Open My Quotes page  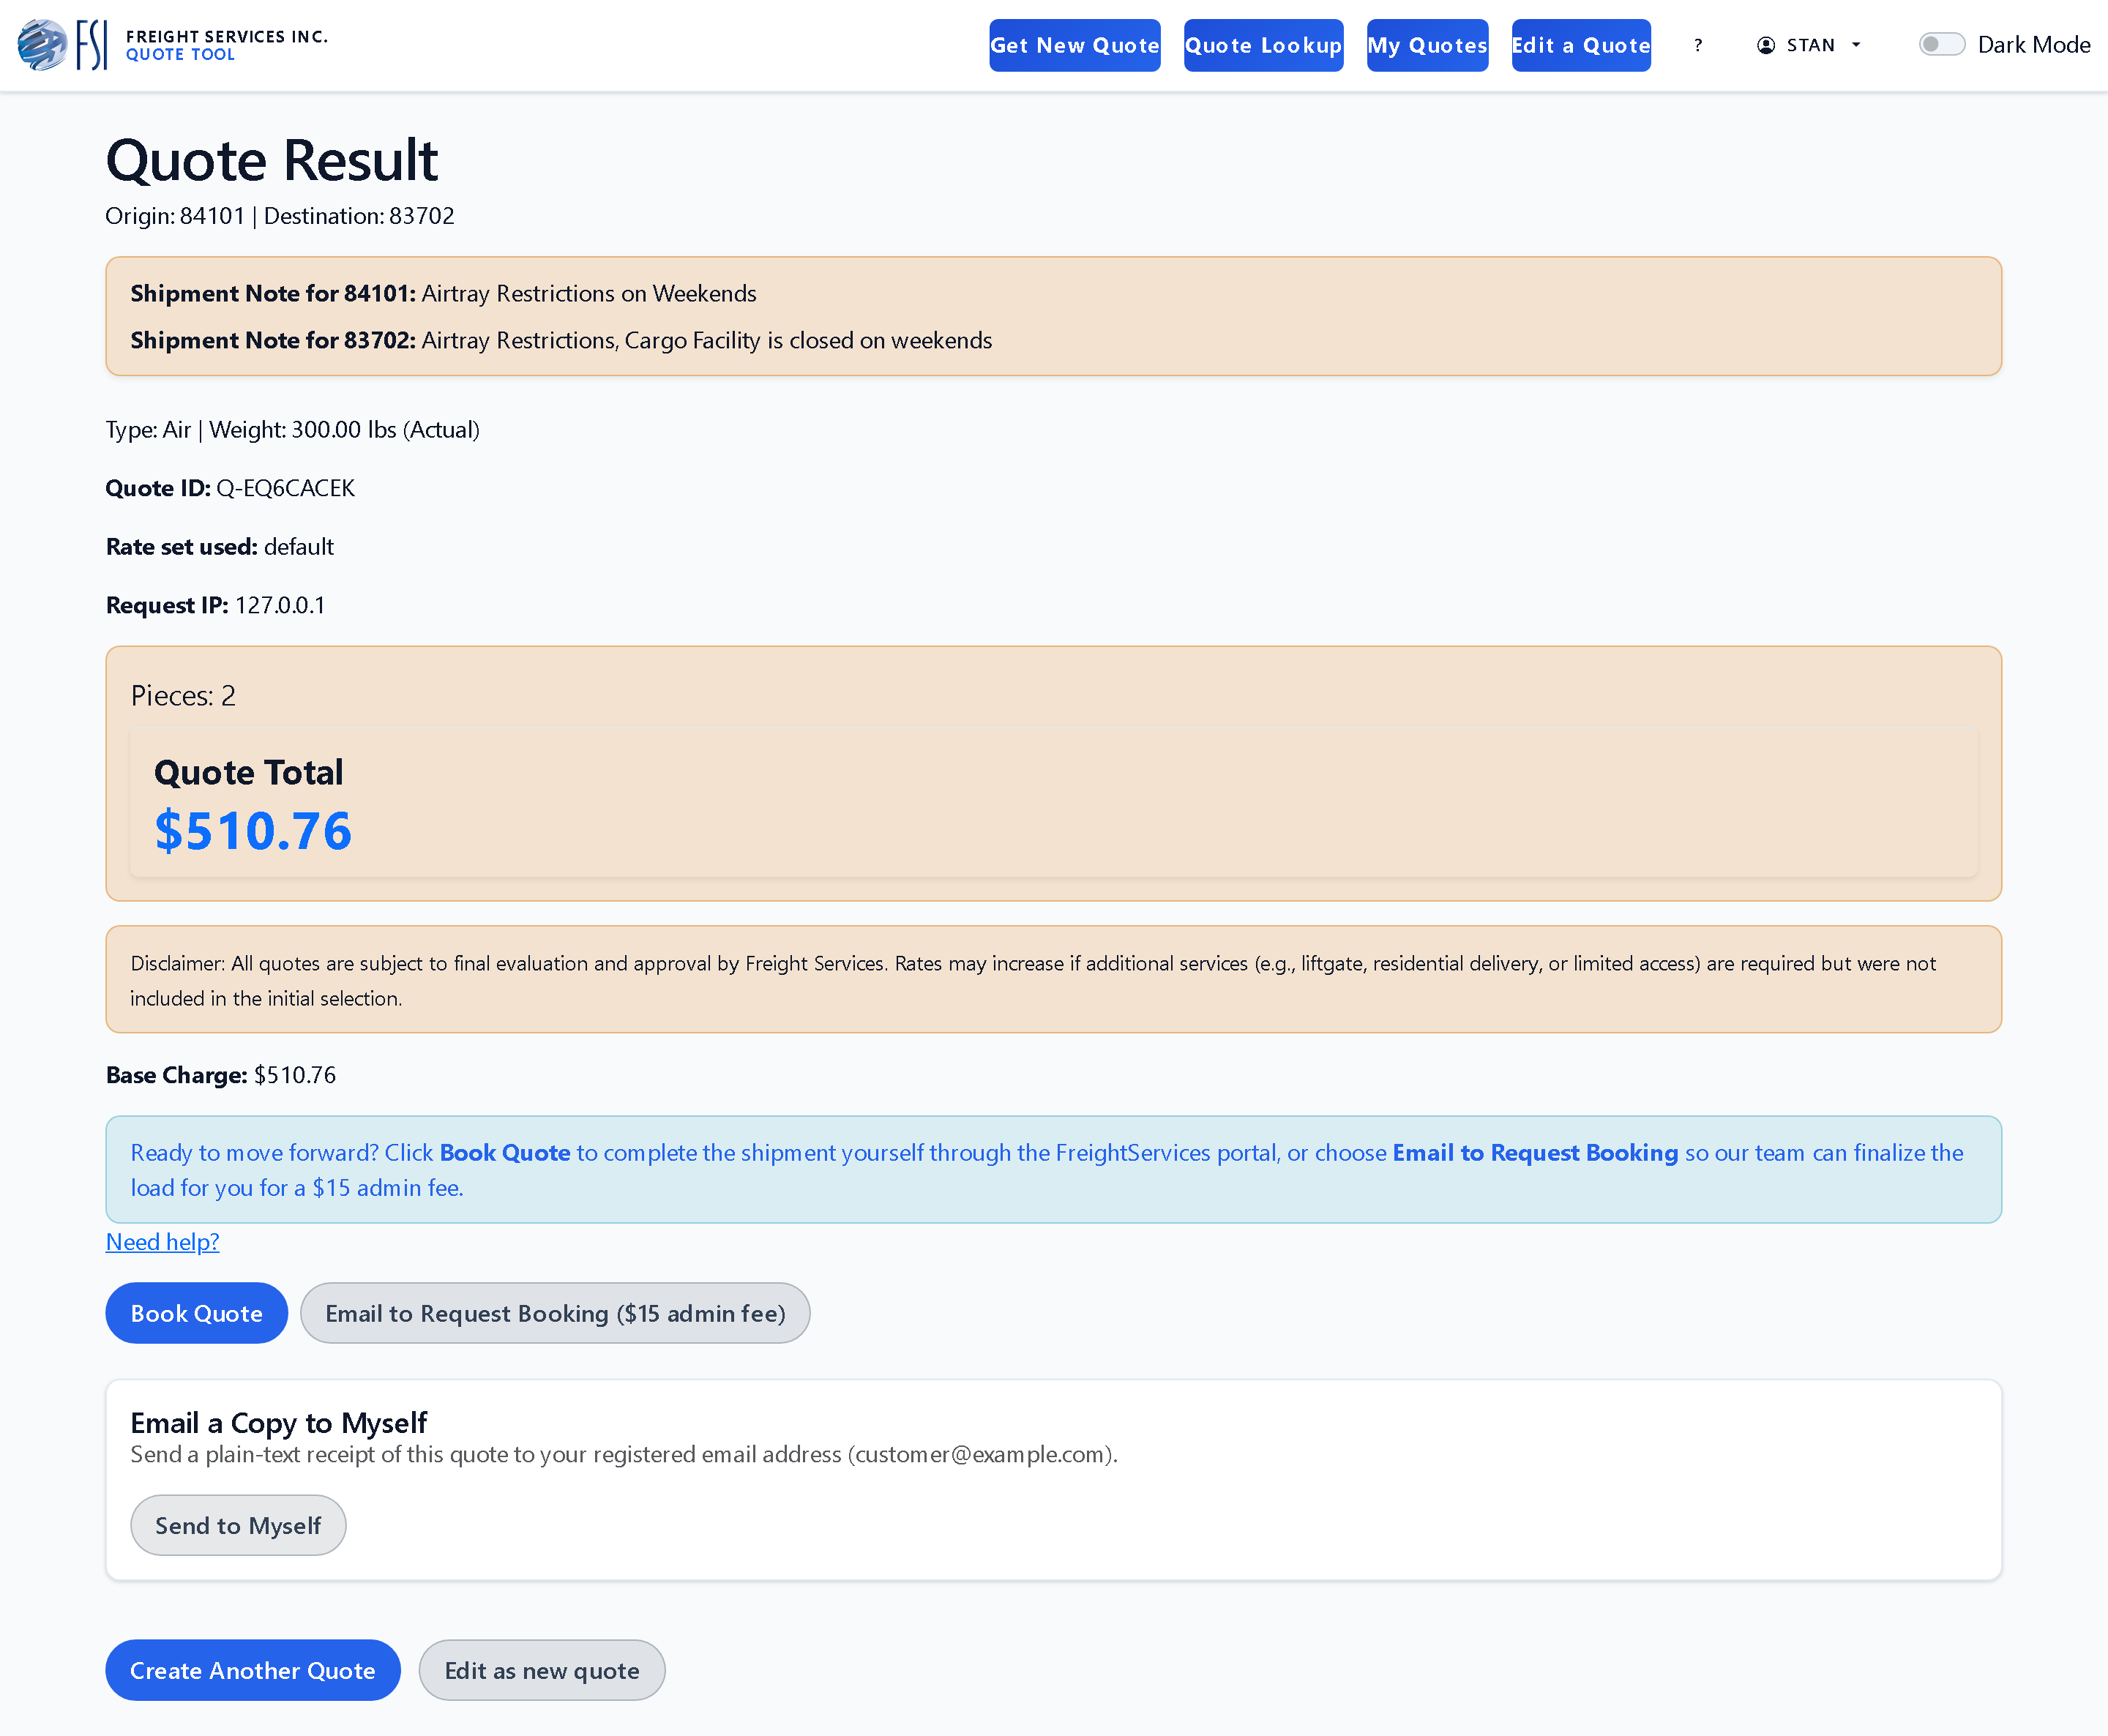[1427, 45]
